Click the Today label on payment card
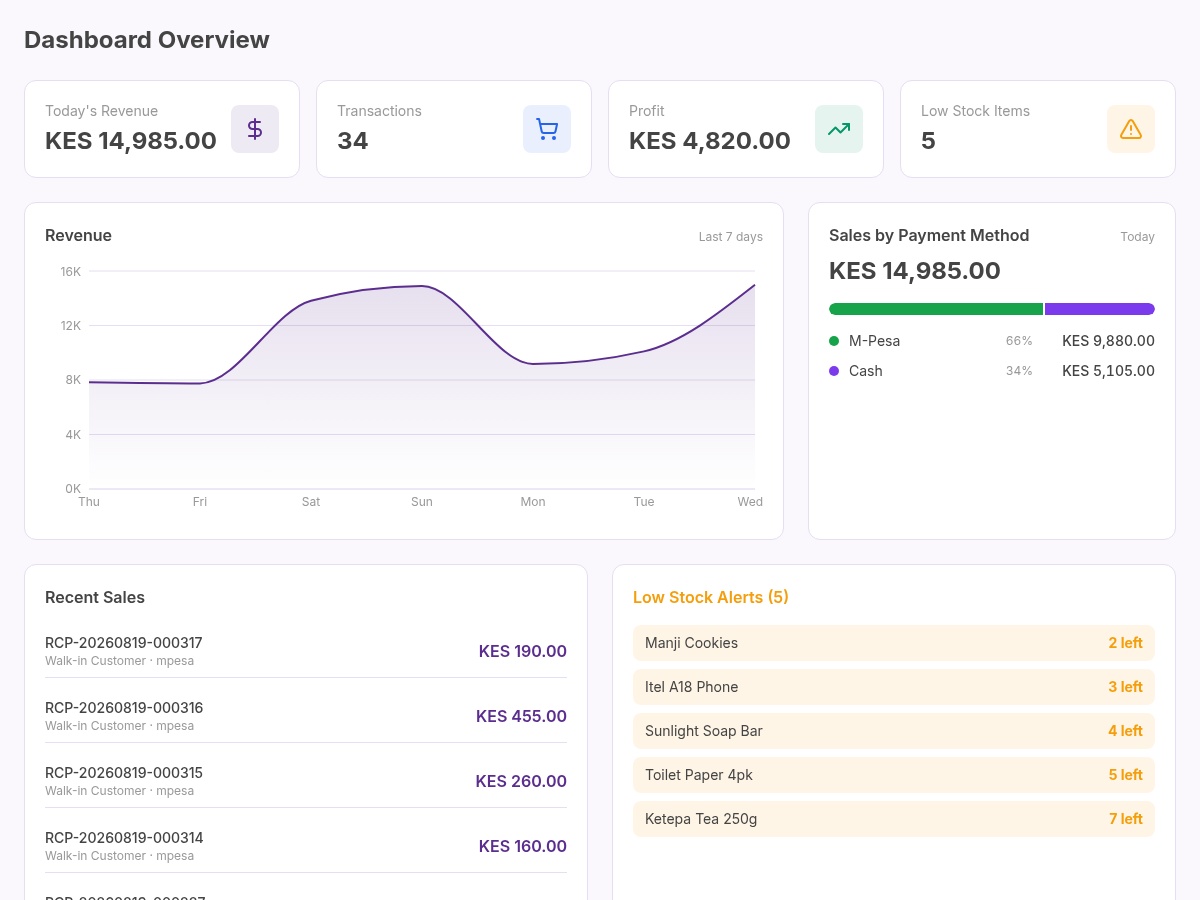1200x900 pixels. click(x=1137, y=237)
